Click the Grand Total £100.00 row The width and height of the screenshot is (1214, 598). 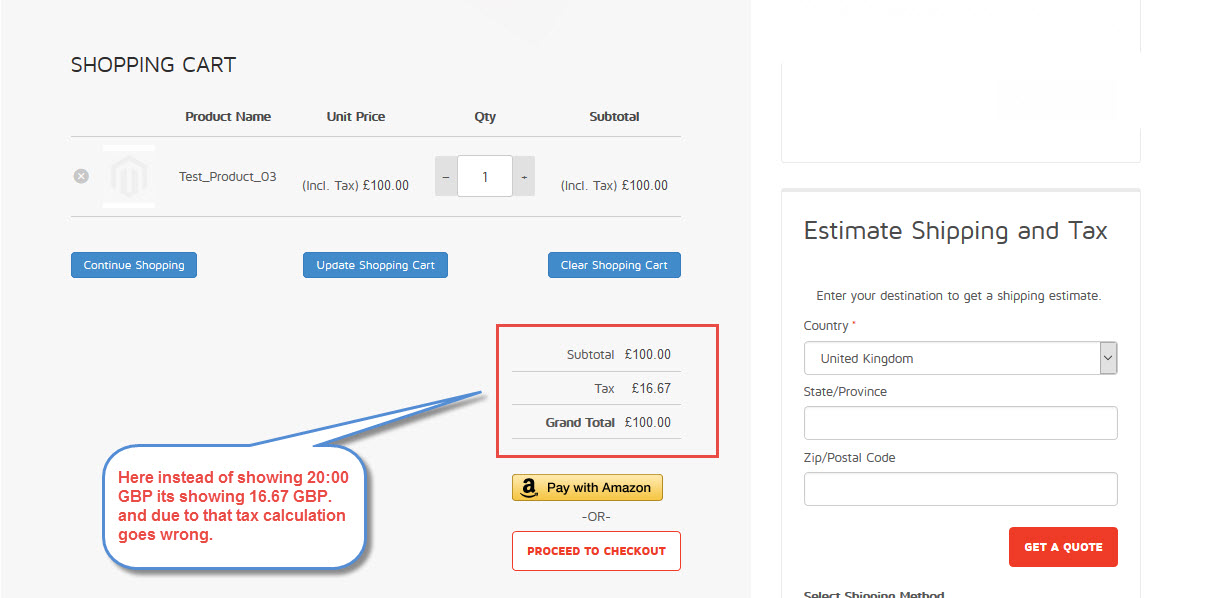(x=596, y=422)
